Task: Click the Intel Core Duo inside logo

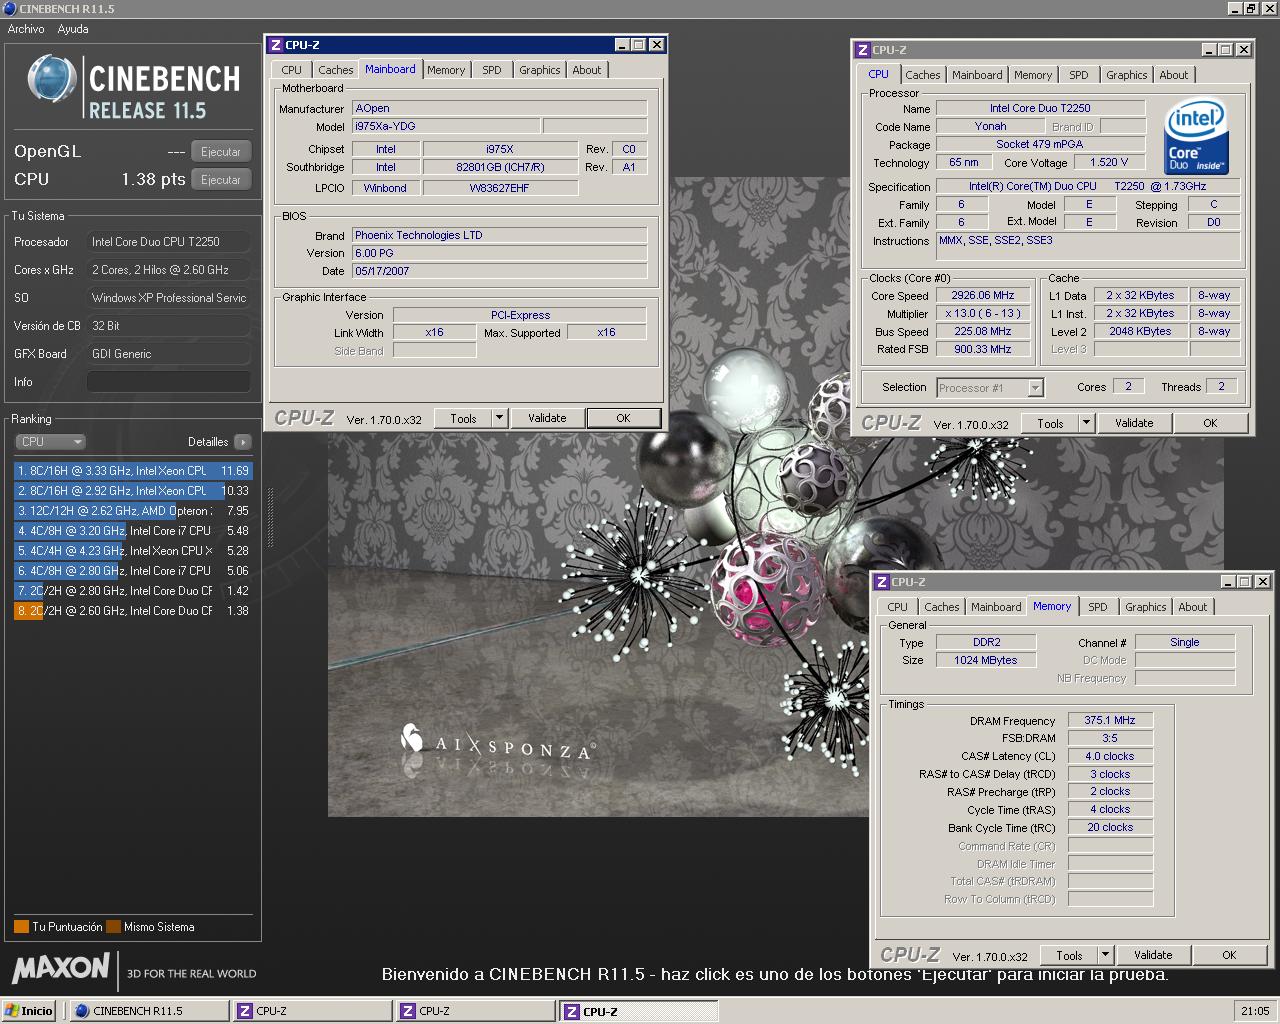Action: 1196,136
